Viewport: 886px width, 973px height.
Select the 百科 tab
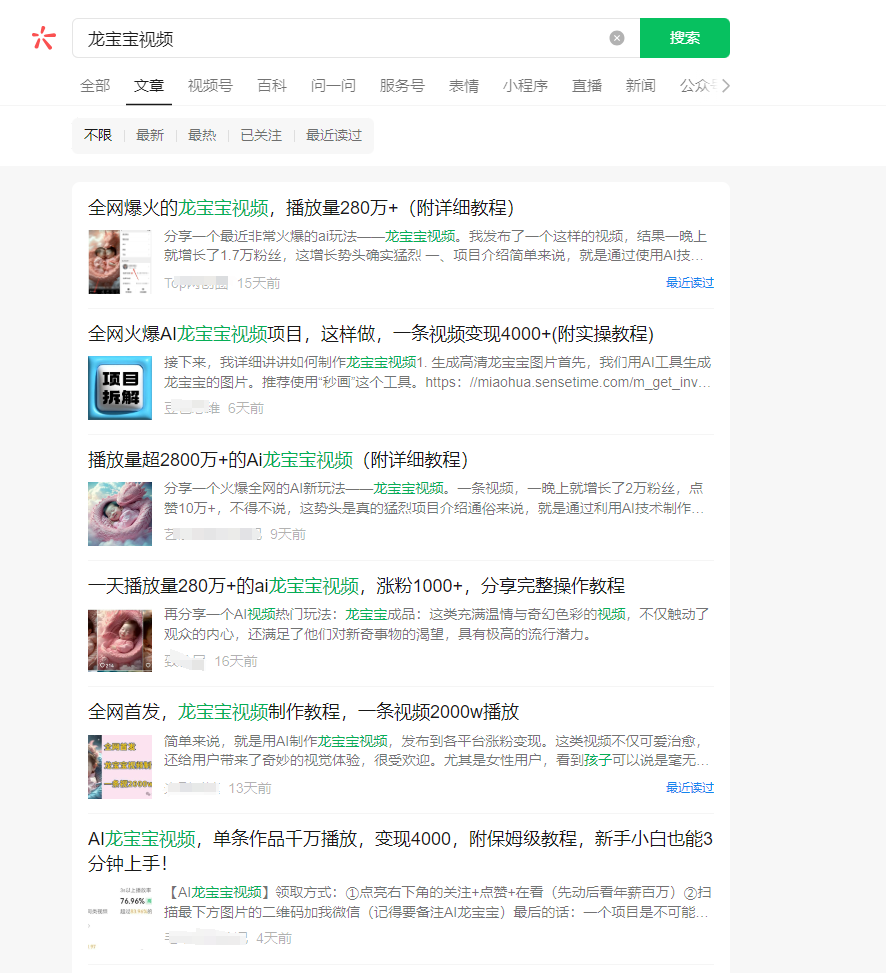[272, 86]
